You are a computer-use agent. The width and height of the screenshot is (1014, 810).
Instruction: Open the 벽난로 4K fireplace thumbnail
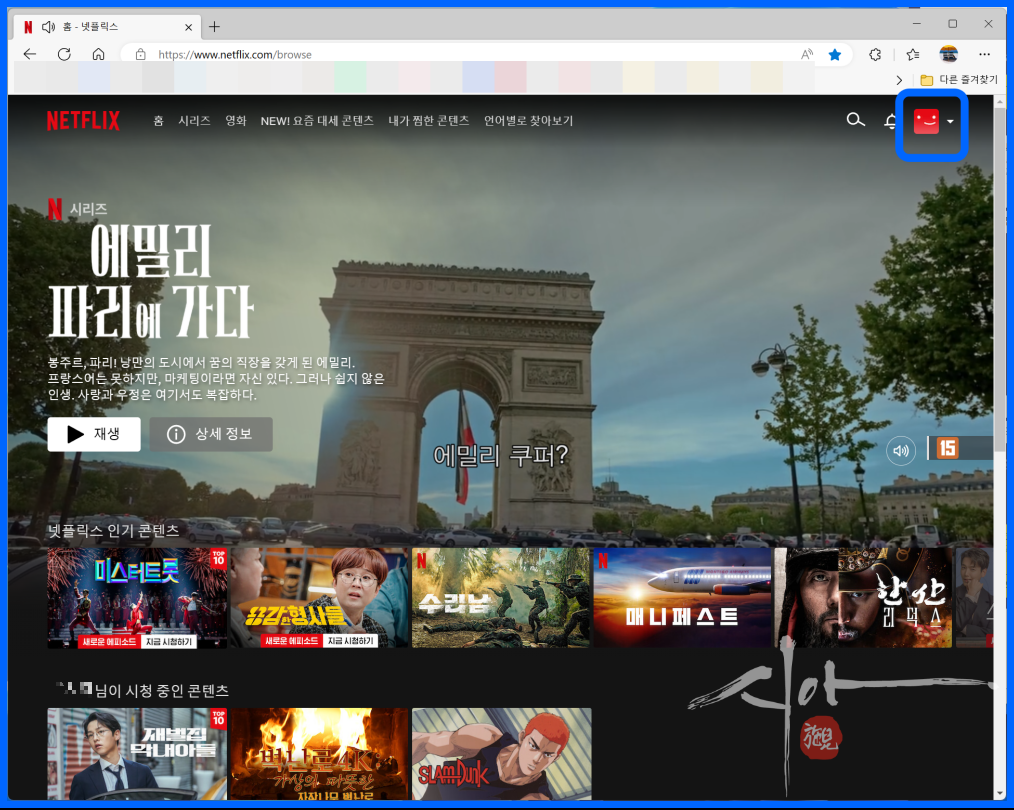pos(319,754)
